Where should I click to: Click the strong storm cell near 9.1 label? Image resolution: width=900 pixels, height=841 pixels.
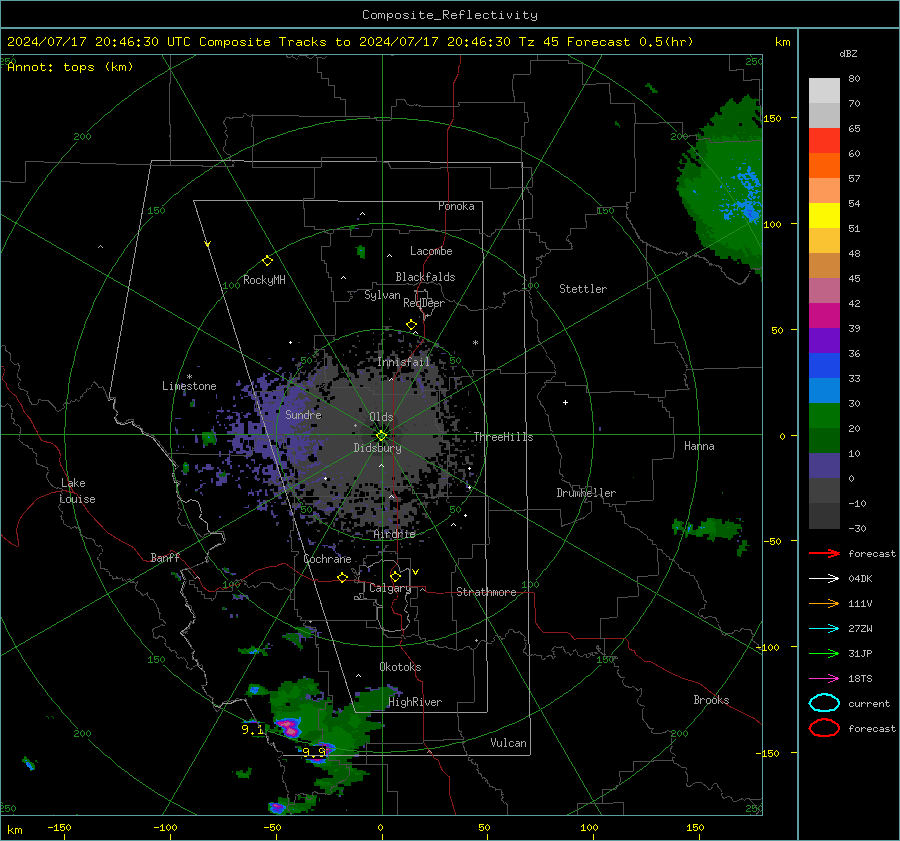[289, 727]
